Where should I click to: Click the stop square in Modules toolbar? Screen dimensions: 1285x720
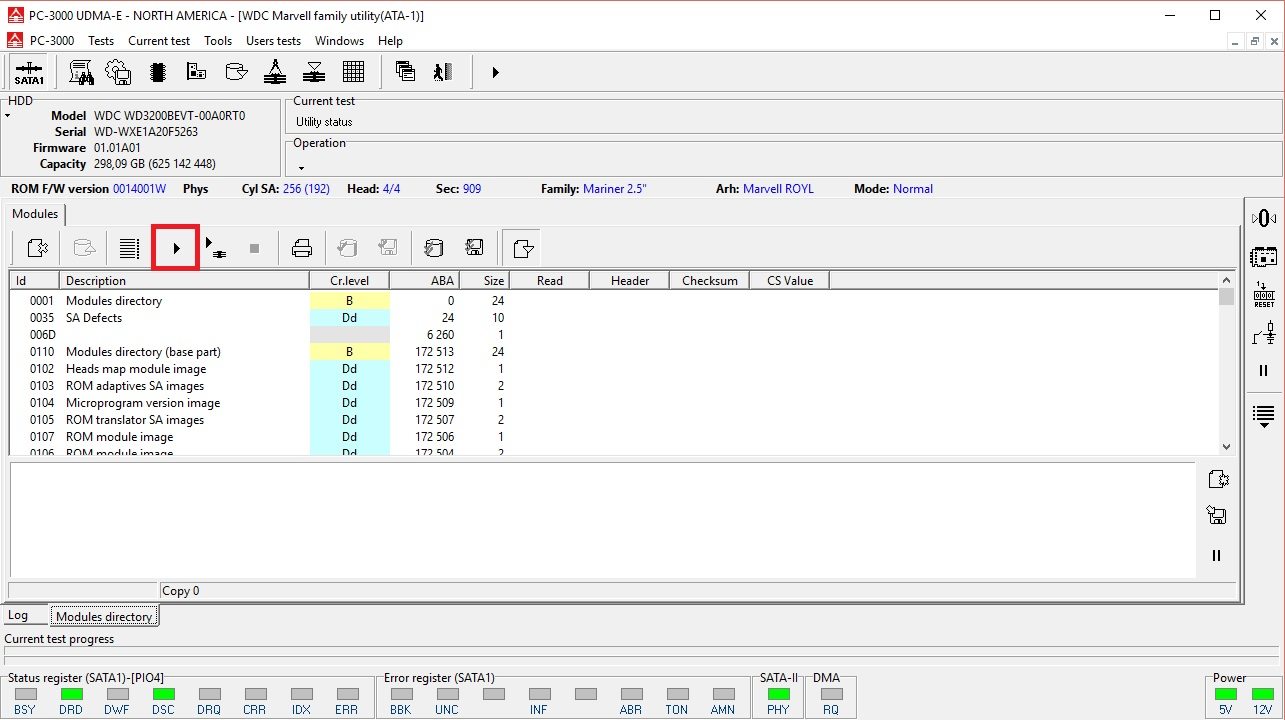click(x=254, y=248)
